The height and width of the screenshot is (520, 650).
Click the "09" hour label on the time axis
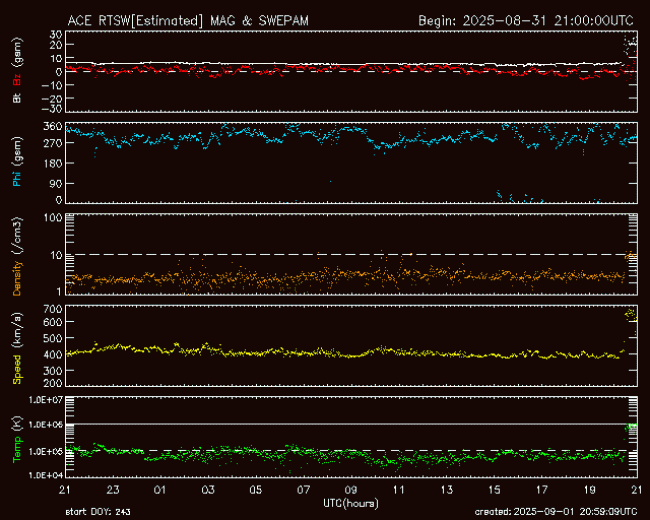[x=351, y=490]
